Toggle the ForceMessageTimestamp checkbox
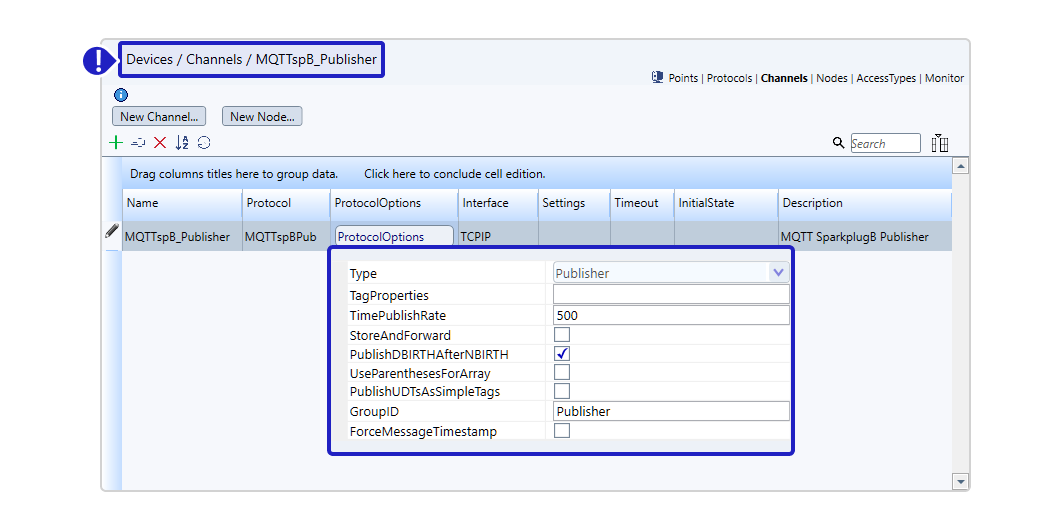Viewport: 1049px width, 530px height. pyautogui.click(x=562, y=430)
